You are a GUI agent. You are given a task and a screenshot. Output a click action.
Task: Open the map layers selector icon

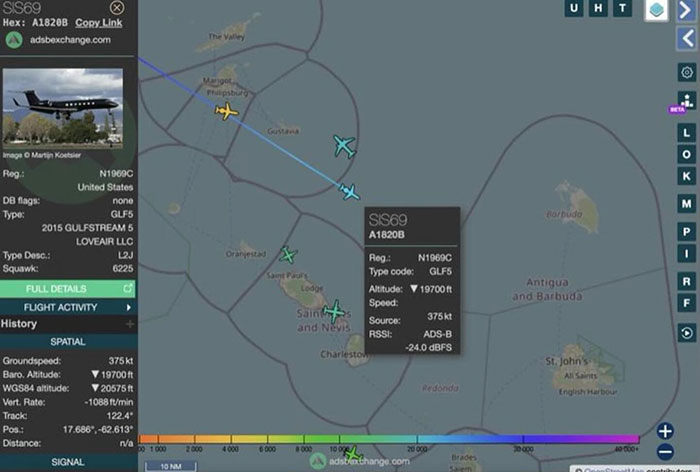(x=656, y=10)
